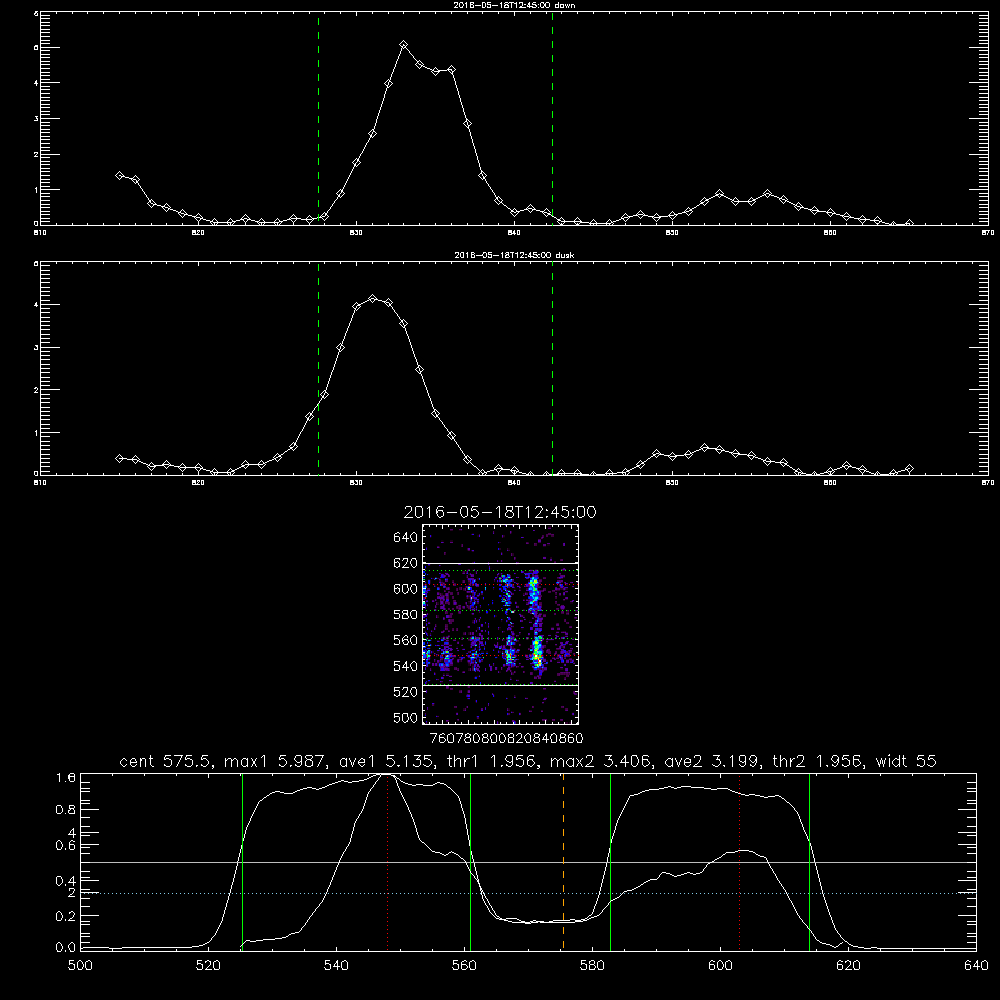Viewport: 1000px width, 1000px height.
Task: Click the dusk plot title text
Action: tap(514, 255)
